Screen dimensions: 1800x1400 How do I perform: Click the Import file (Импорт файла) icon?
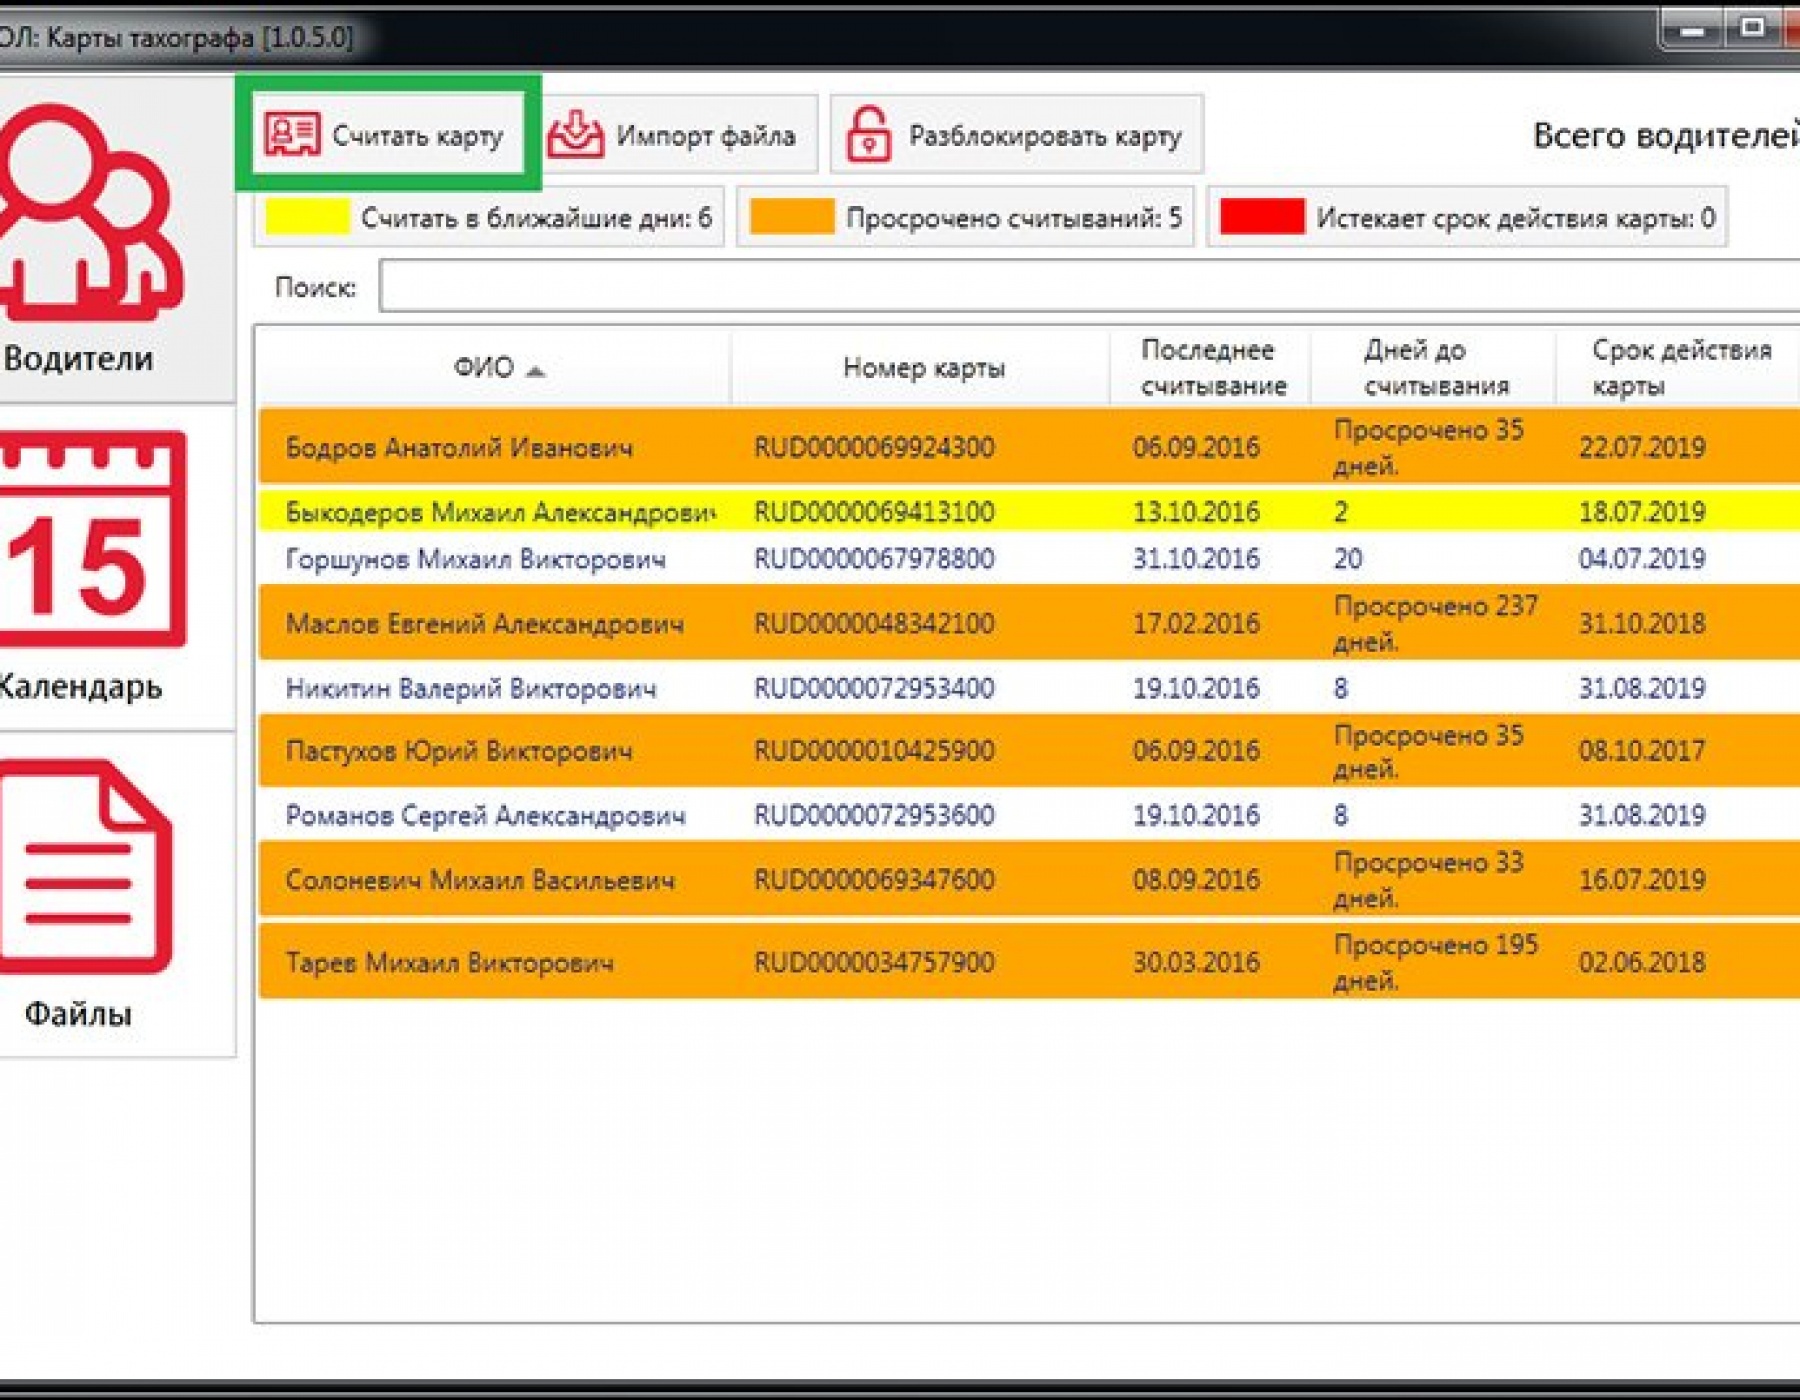pyautogui.click(x=576, y=134)
